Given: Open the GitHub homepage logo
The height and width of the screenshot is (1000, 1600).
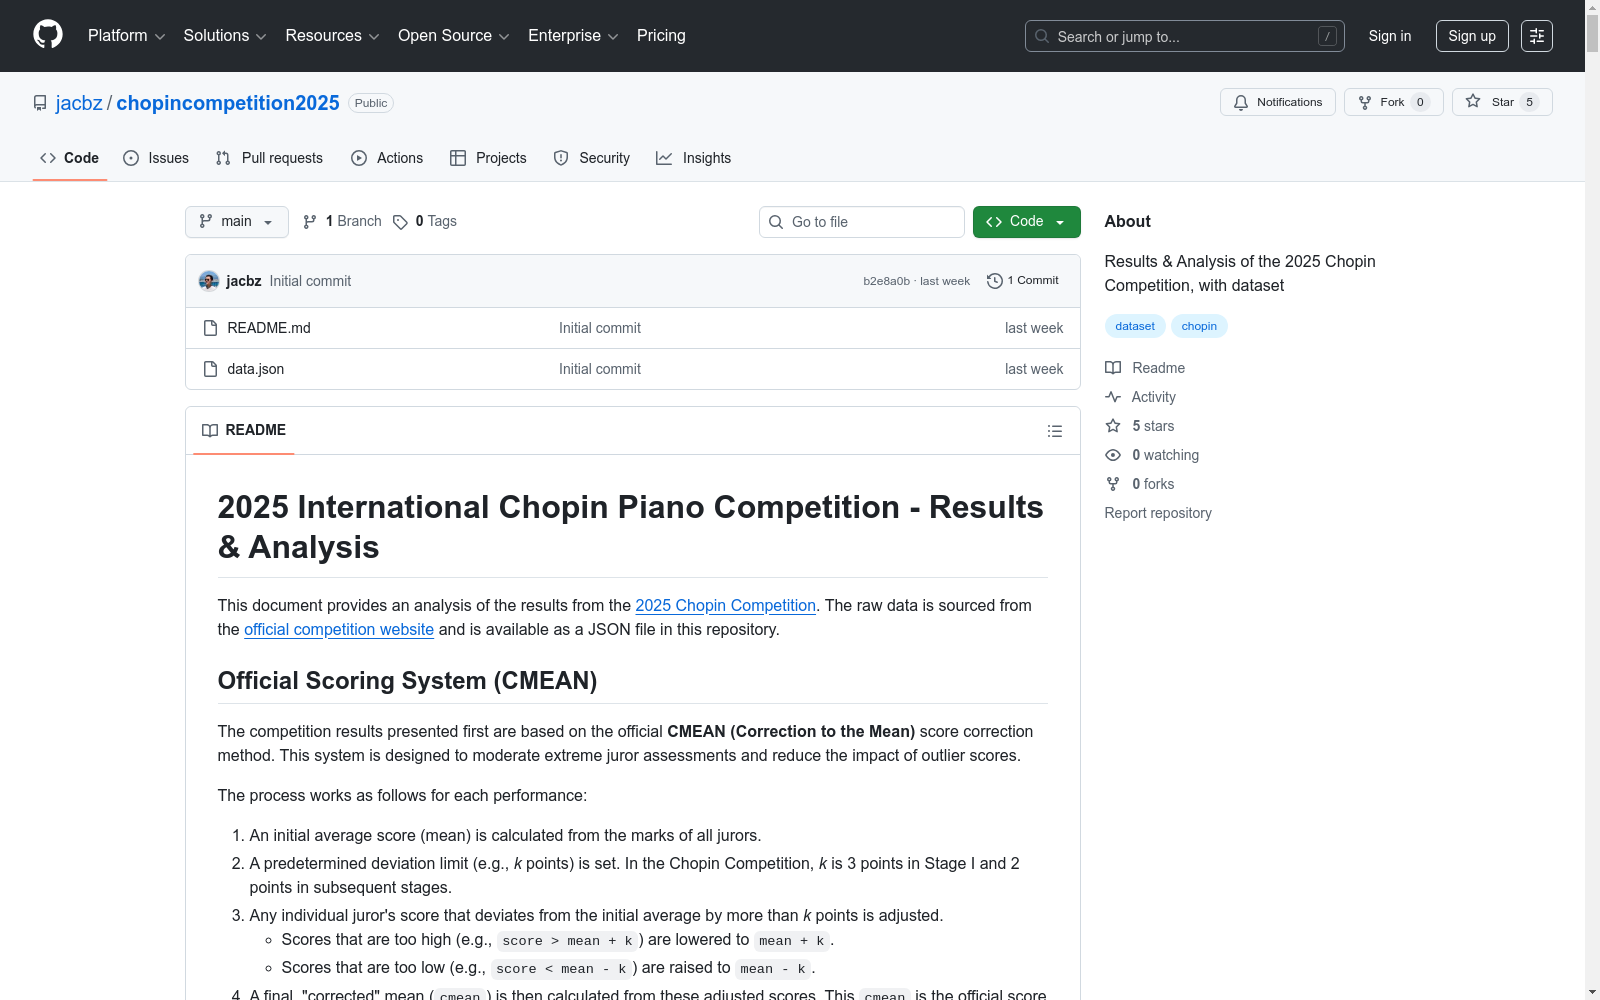Looking at the screenshot, I should [48, 35].
